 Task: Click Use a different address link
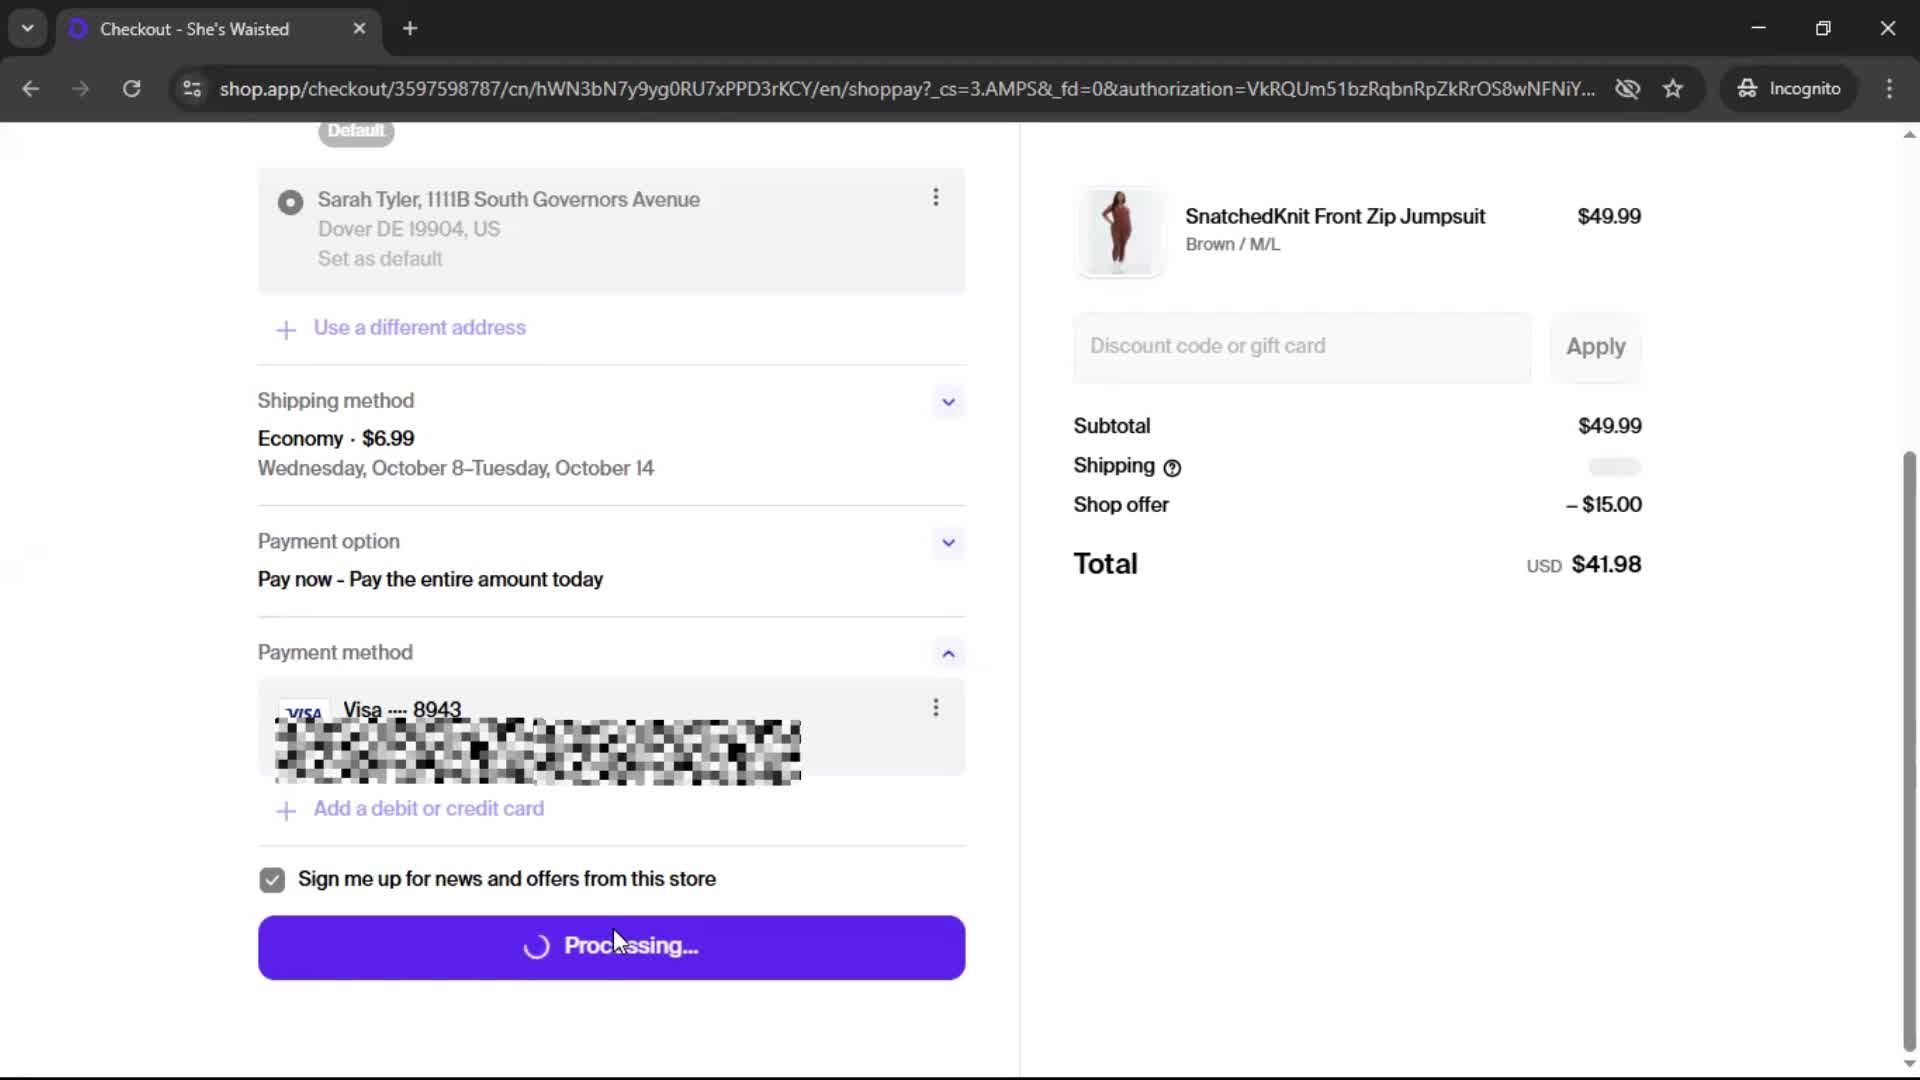click(x=419, y=328)
